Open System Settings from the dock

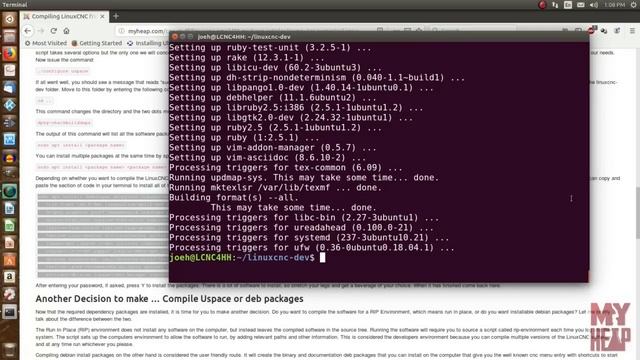point(9,294)
